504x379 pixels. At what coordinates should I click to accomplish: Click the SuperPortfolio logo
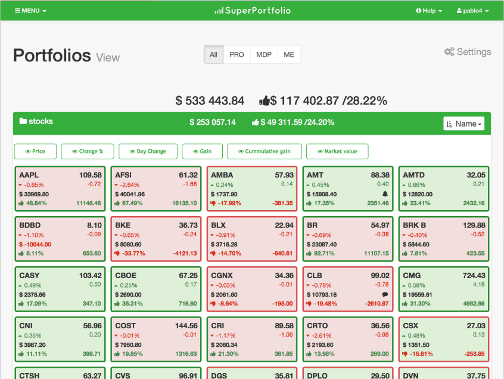pos(252,11)
